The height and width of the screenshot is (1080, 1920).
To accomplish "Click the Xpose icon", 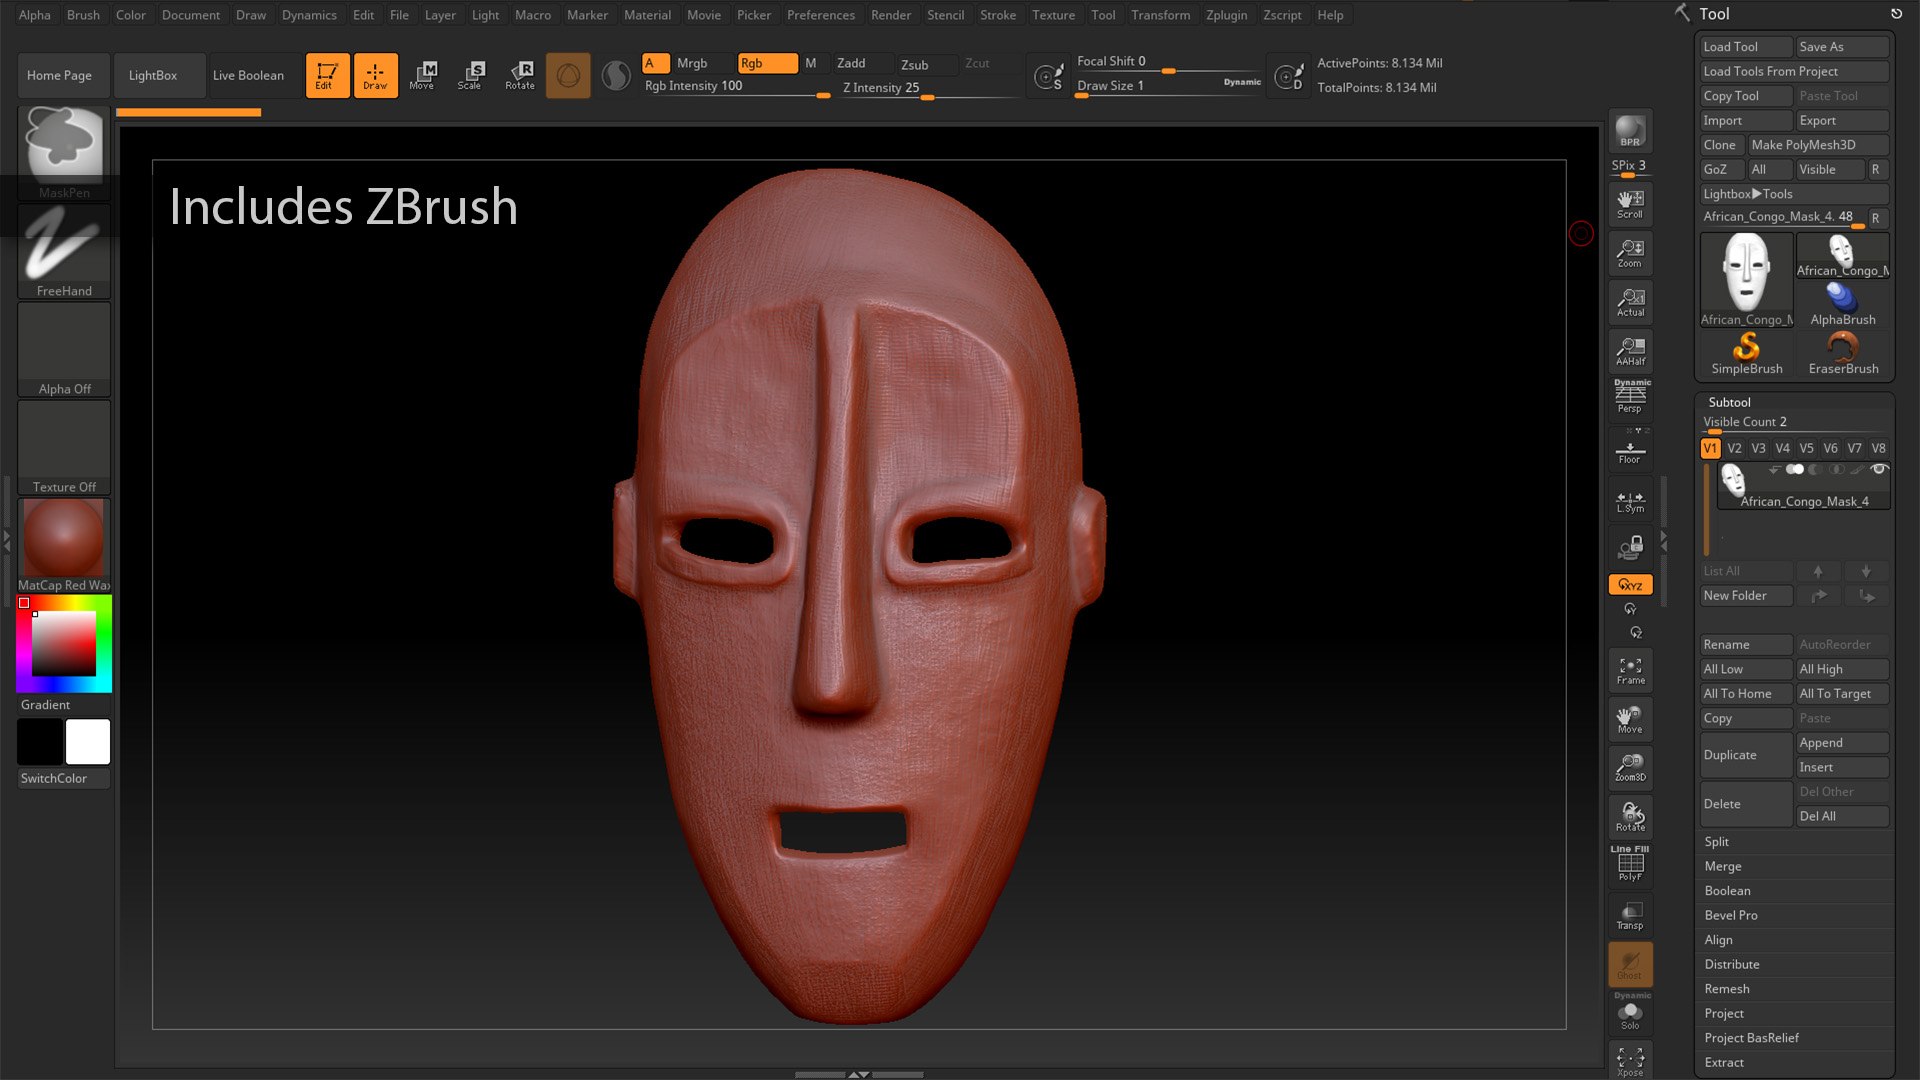I will pos(1630,1061).
